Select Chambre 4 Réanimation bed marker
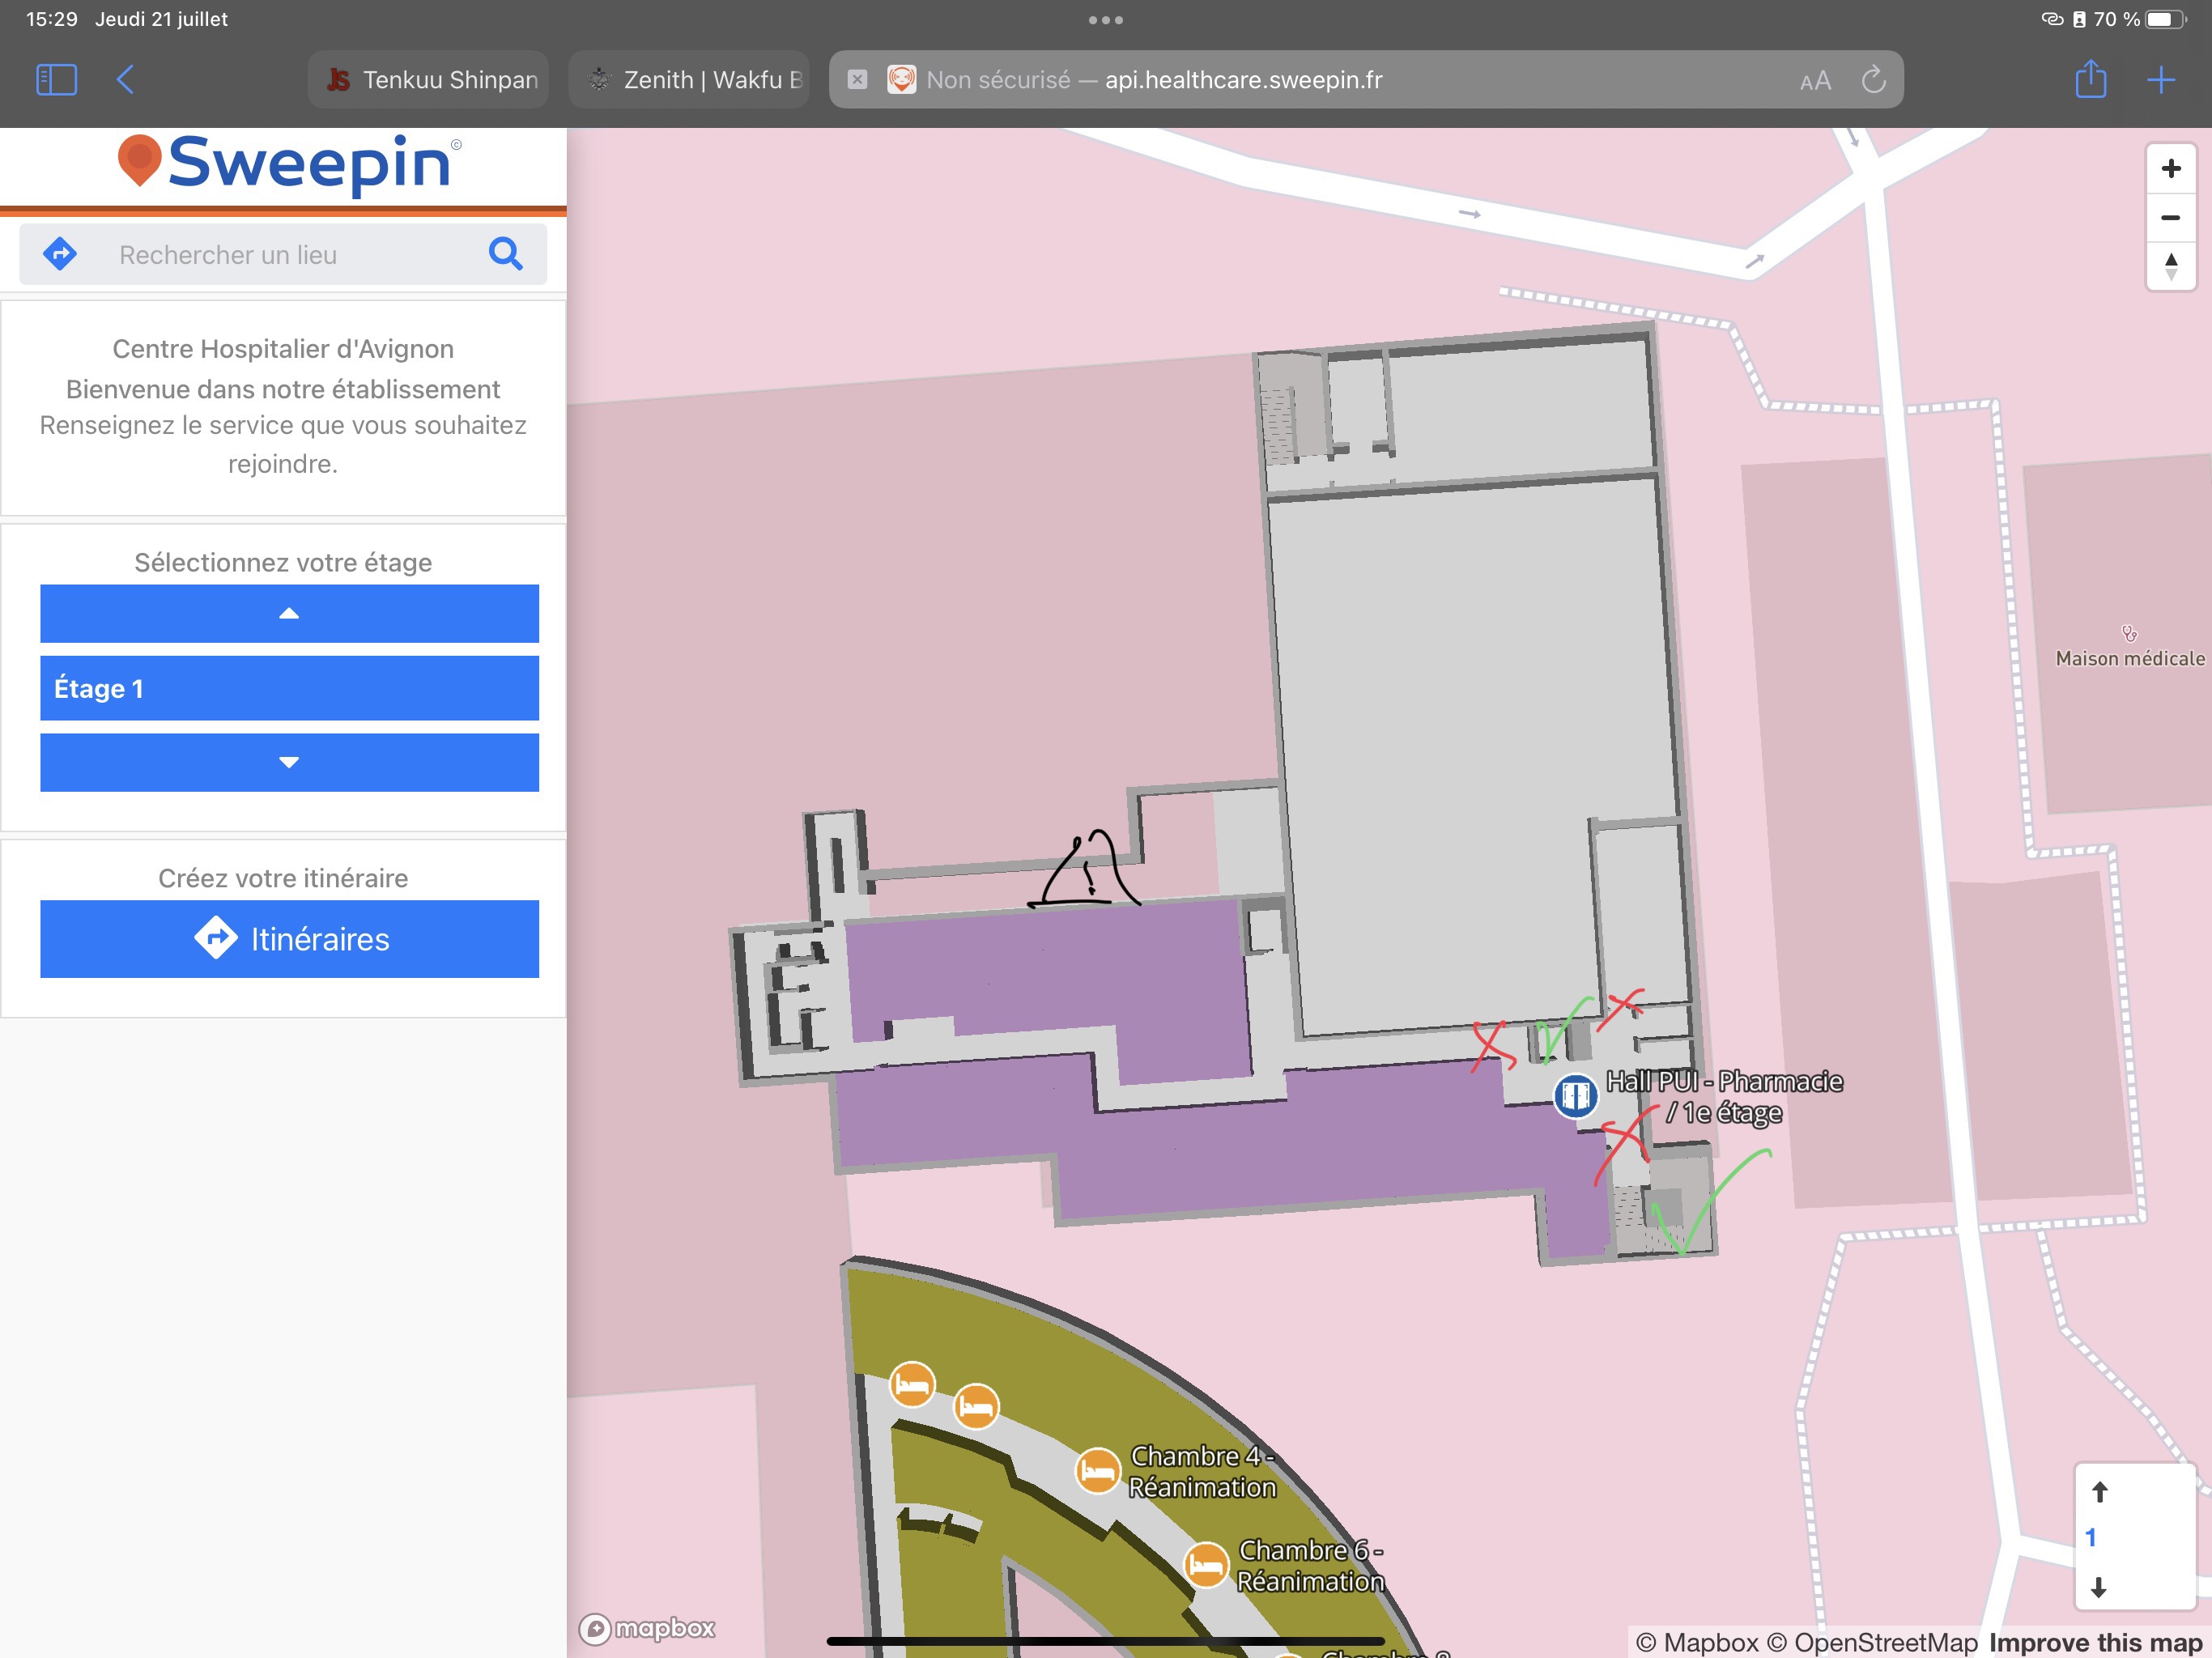 pos(1097,1472)
